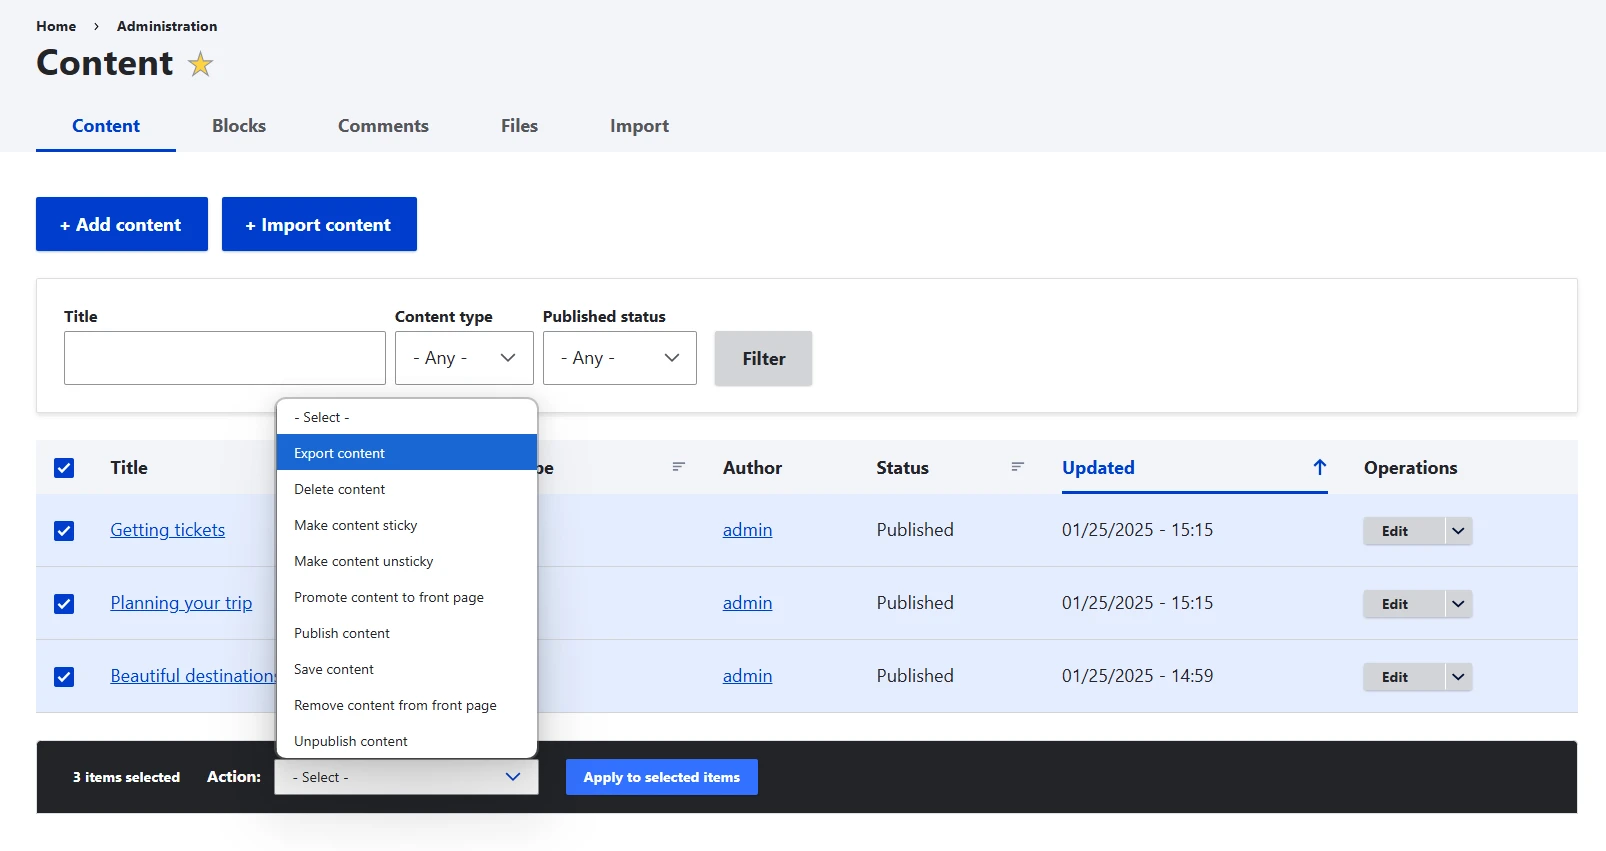The height and width of the screenshot is (851, 1606).
Task: Click the Action select dropdown
Action: [406, 777]
